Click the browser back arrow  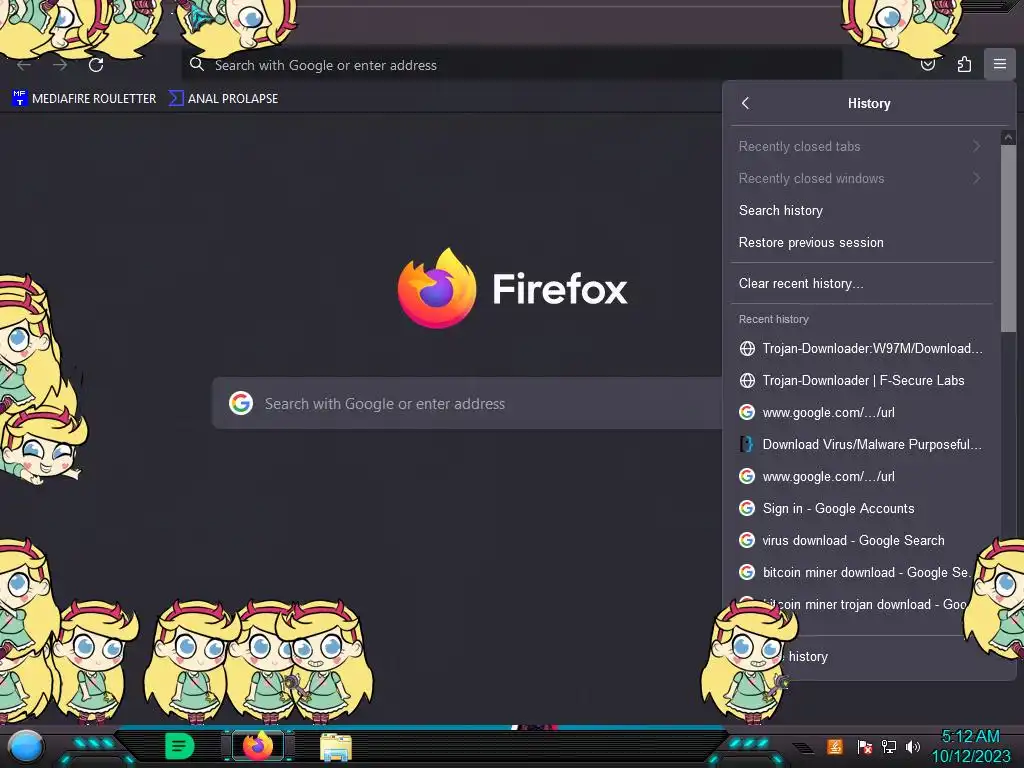point(24,65)
